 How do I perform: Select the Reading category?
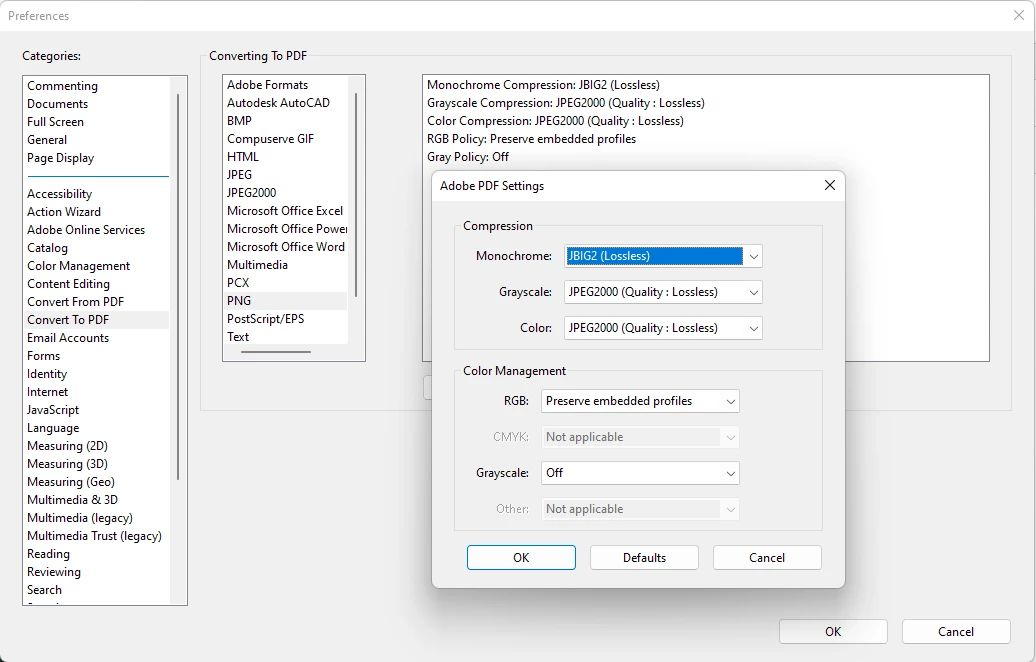(x=48, y=554)
